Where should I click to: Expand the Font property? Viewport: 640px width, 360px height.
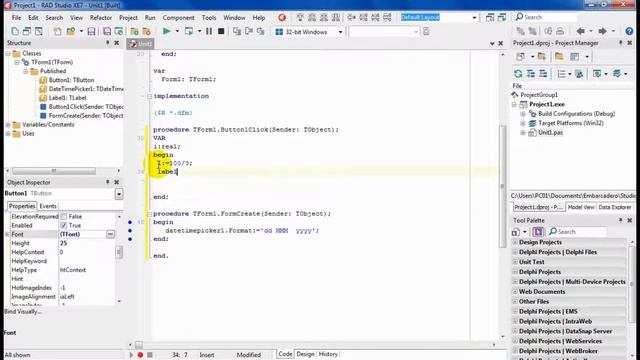coord(7,234)
